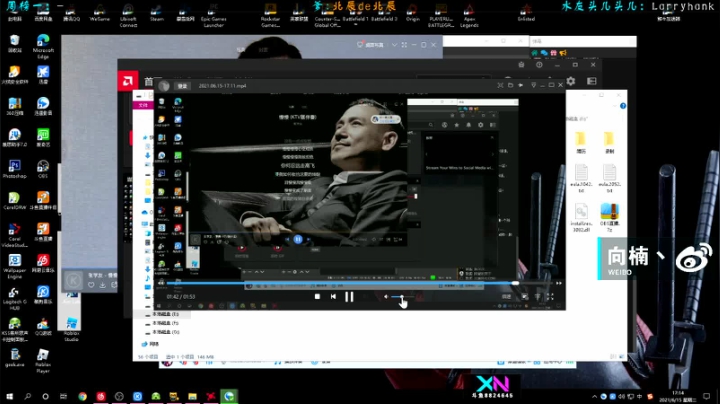Viewport: 720px width, 404px height.
Task: Open Roblox Studio desktop shortcut
Action: [x=71, y=330]
